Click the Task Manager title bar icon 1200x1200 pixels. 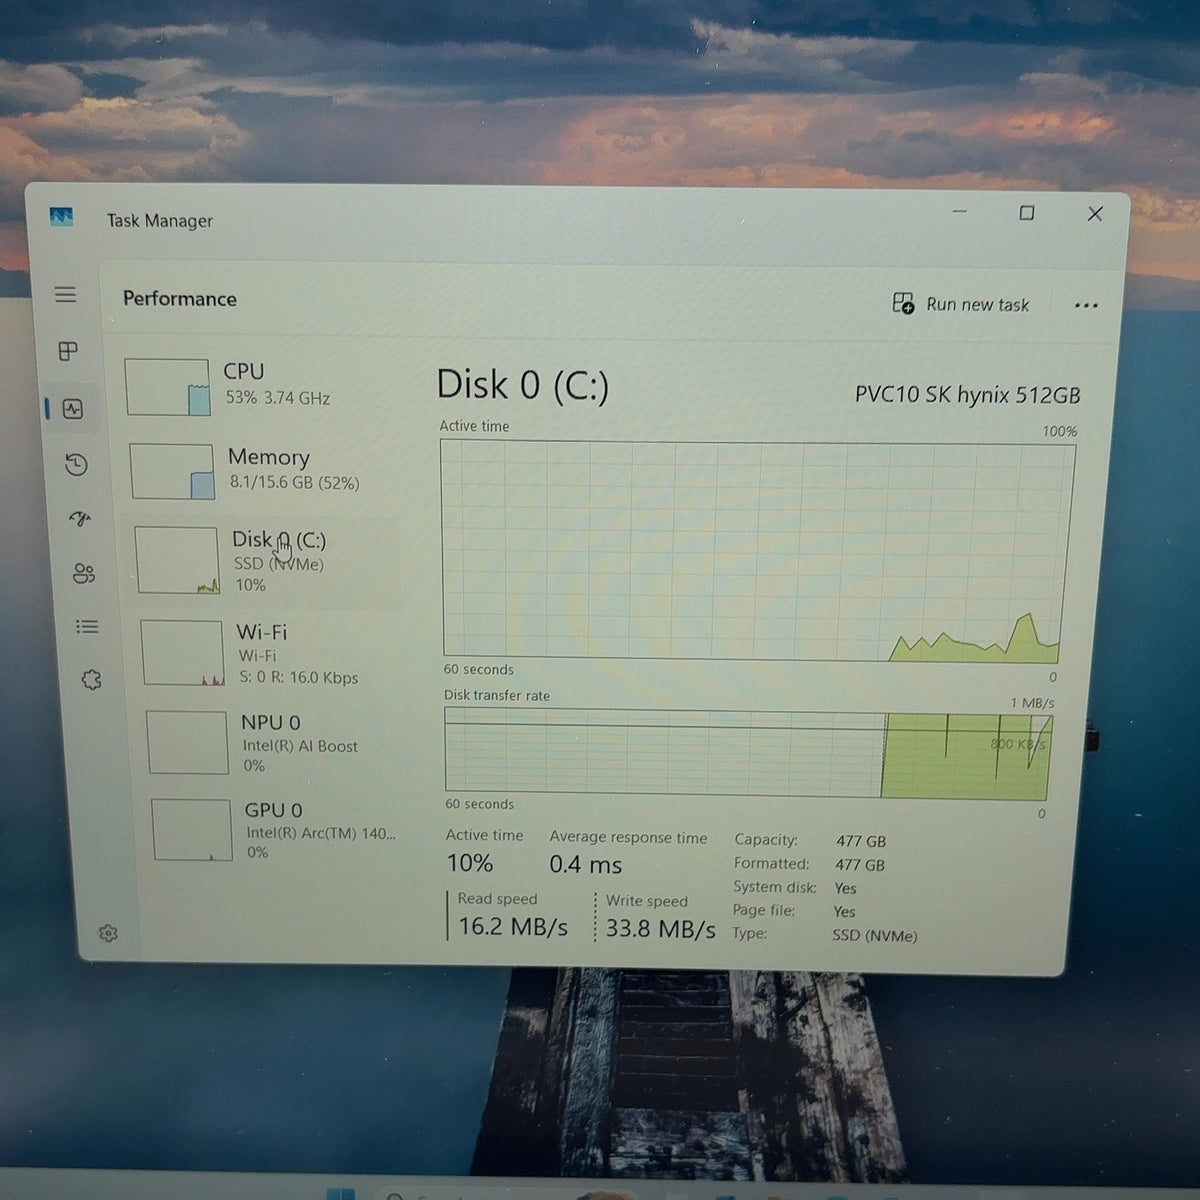[x=62, y=217]
